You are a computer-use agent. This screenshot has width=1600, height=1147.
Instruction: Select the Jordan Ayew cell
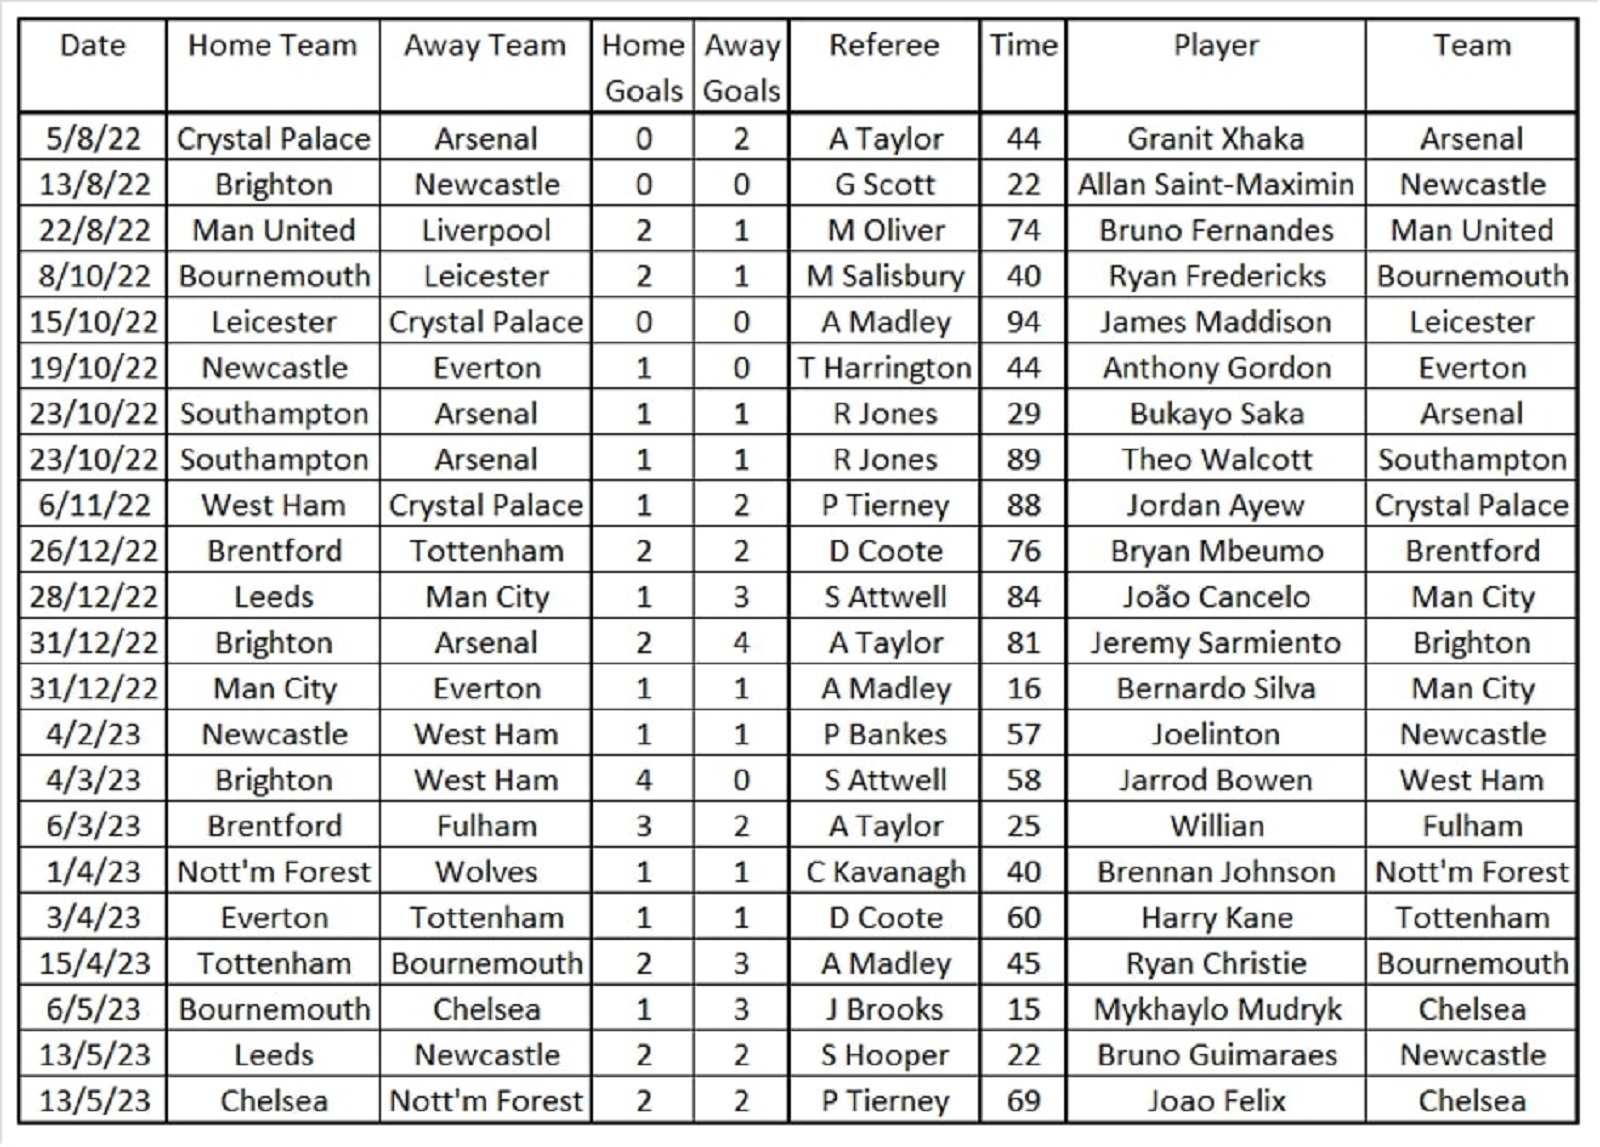coord(1216,505)
